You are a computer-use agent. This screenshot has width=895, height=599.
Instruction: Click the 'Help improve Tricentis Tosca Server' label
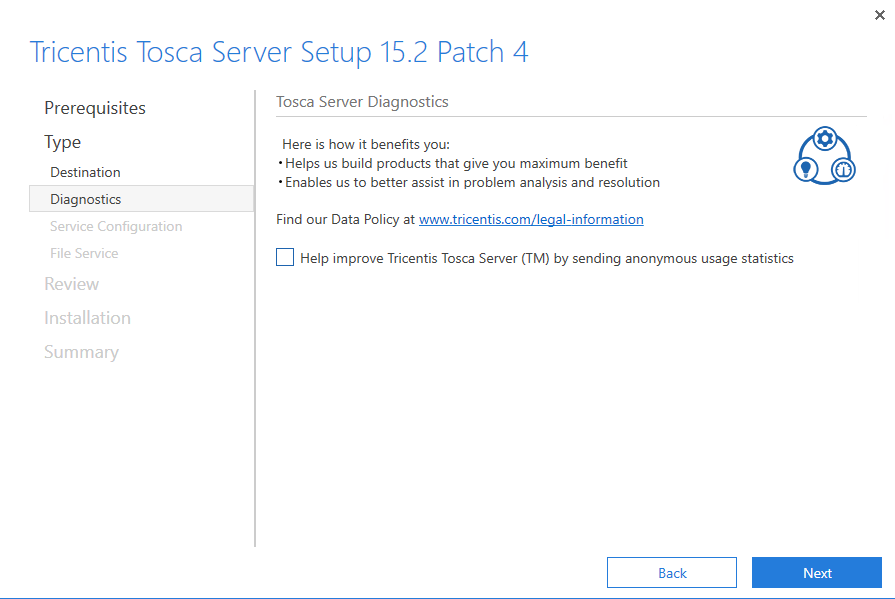[x=546, y=258]
